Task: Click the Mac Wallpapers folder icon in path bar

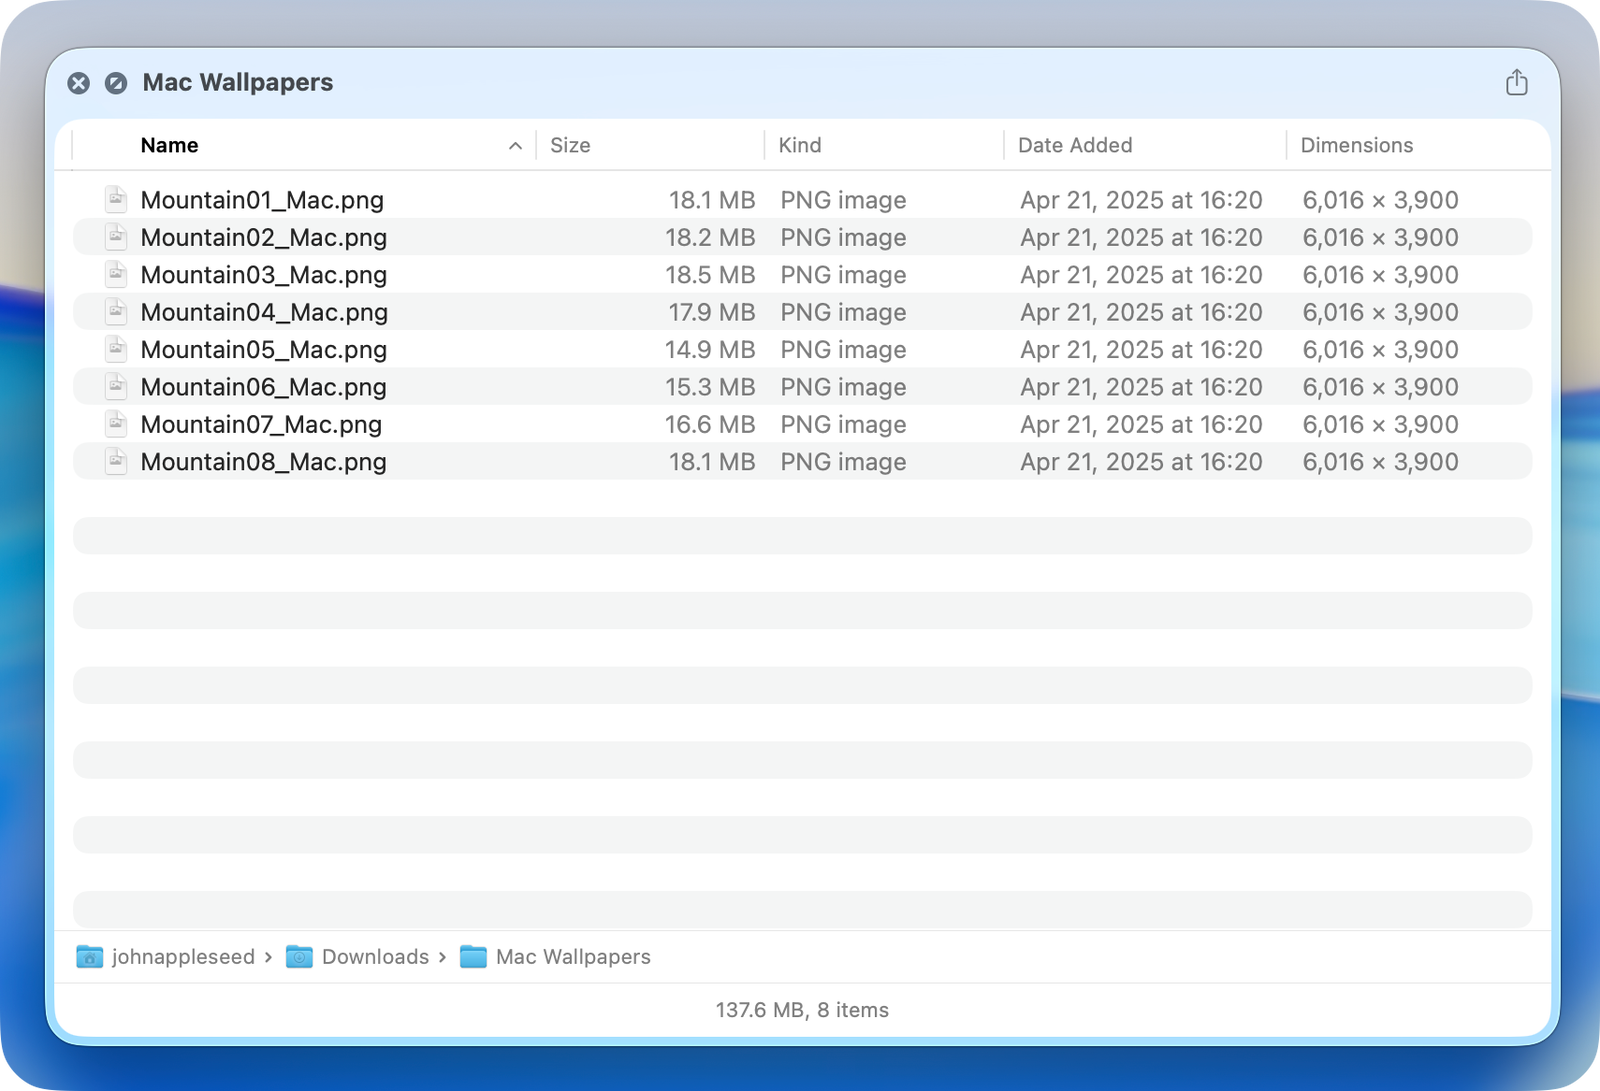Action: click(473, 957)
